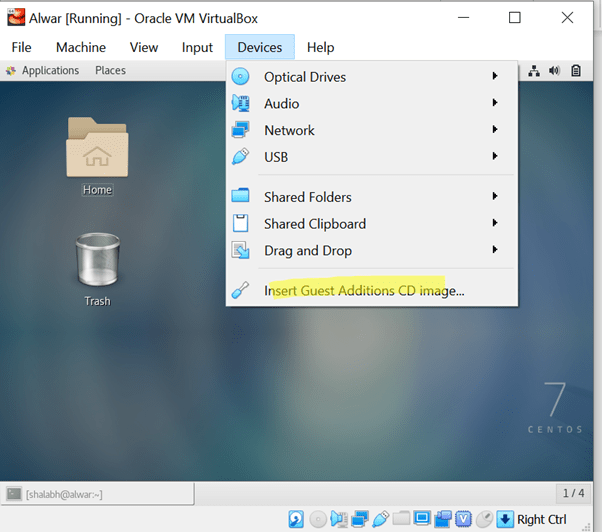Click the USB status icon in status bar

(x=381, y=519)
